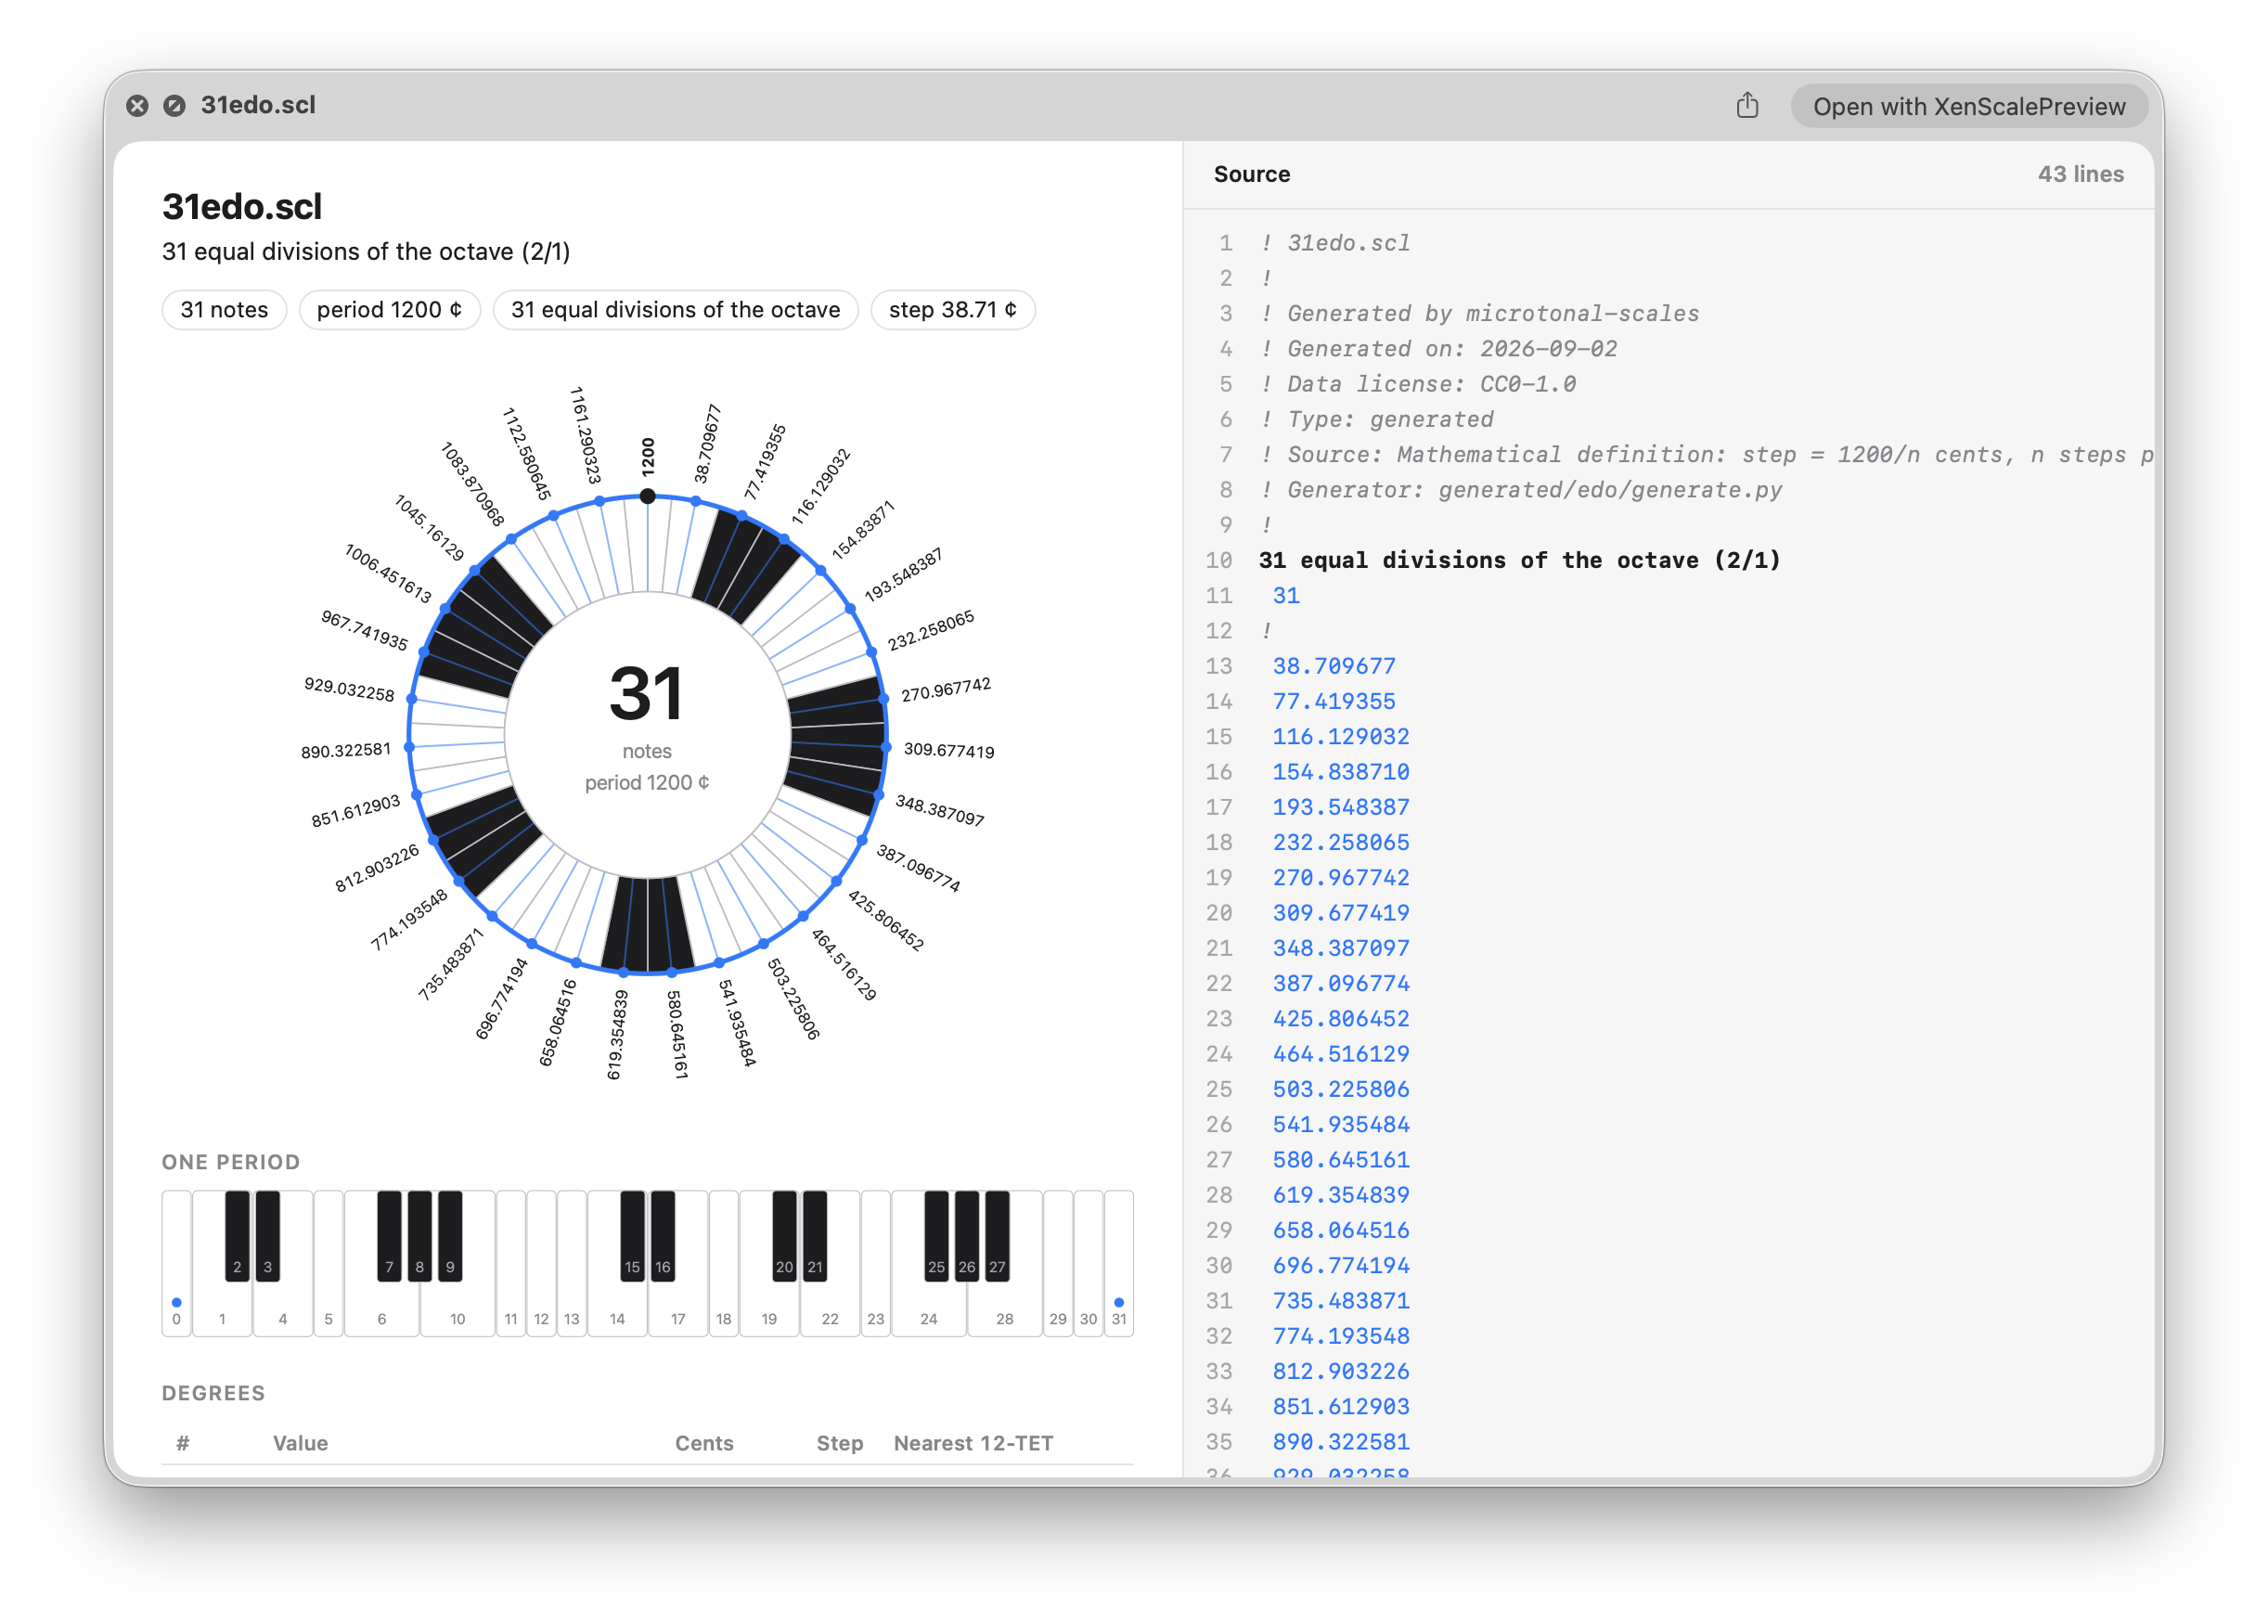
Task: Click the Cents column header
Action: [x=704, y=1443]
